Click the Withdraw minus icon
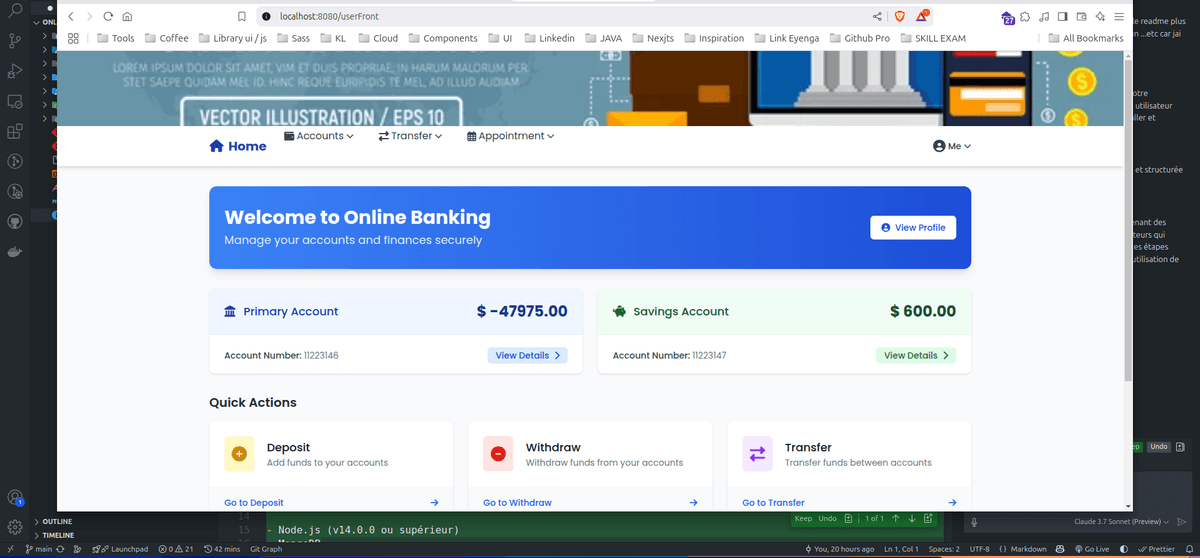Image resolution: width=1200 pixels, height=558 pixels. click(x=498, y=454)
